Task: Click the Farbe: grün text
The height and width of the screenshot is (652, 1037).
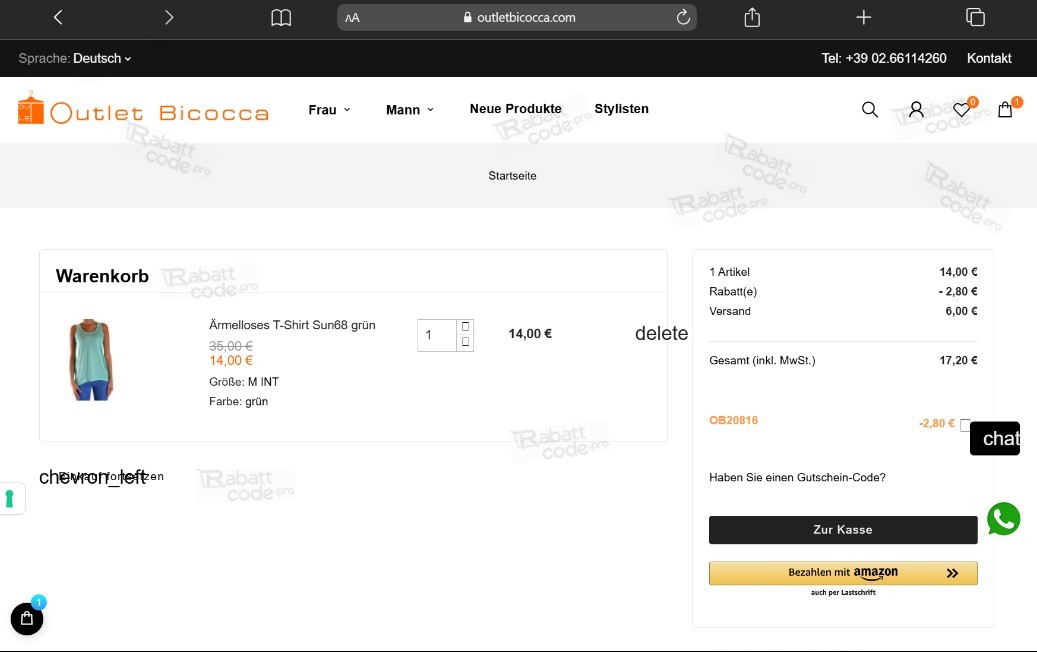Action: pos(238,401)
